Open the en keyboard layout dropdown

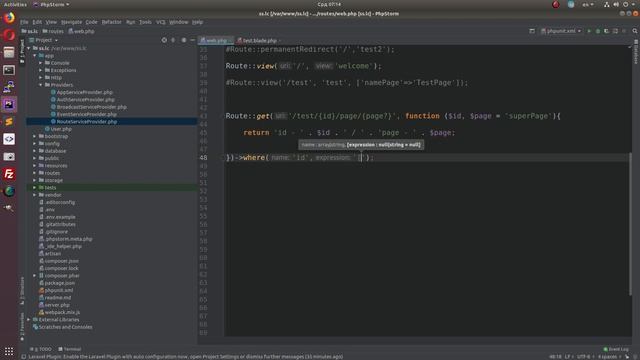(588, 4)
